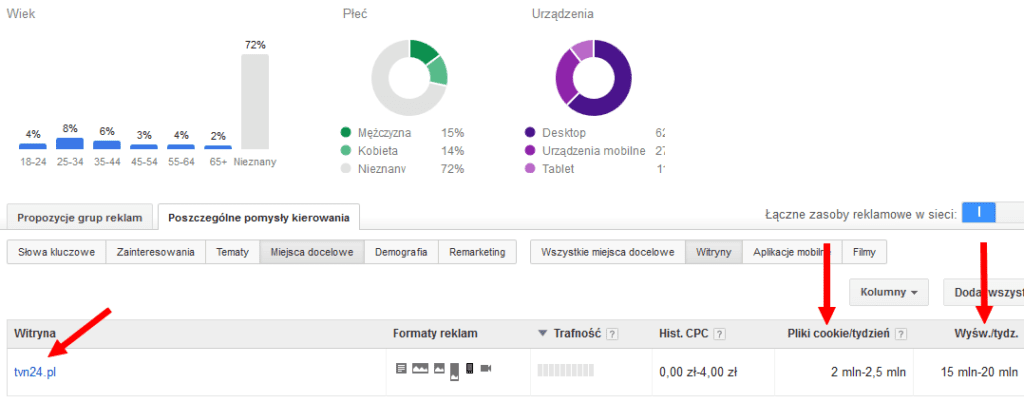Open the tvn24.pl website link
The image size is (1024, 402).
click(35, 373)
